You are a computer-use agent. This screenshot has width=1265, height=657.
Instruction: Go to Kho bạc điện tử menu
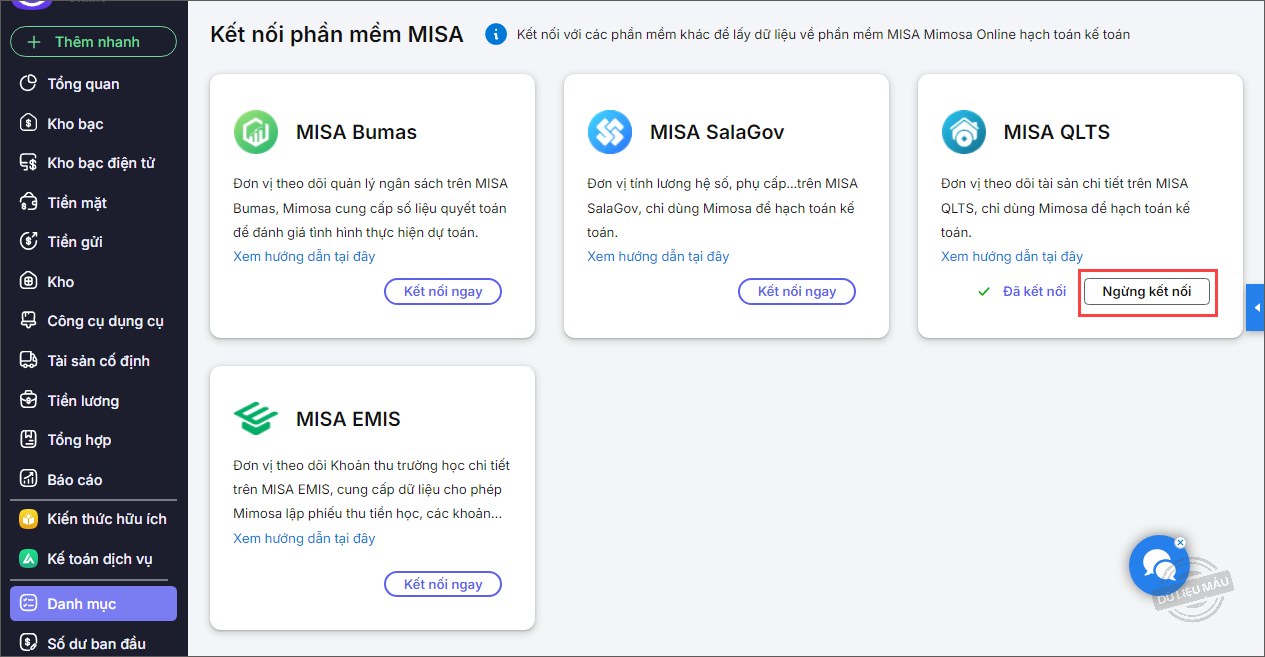[x=100, y=163]
